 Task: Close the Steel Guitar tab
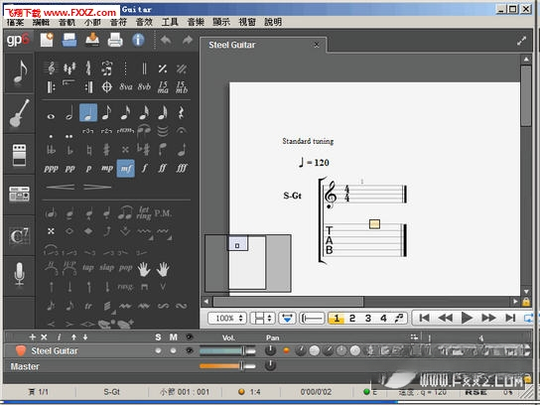(x=316, y=45)
